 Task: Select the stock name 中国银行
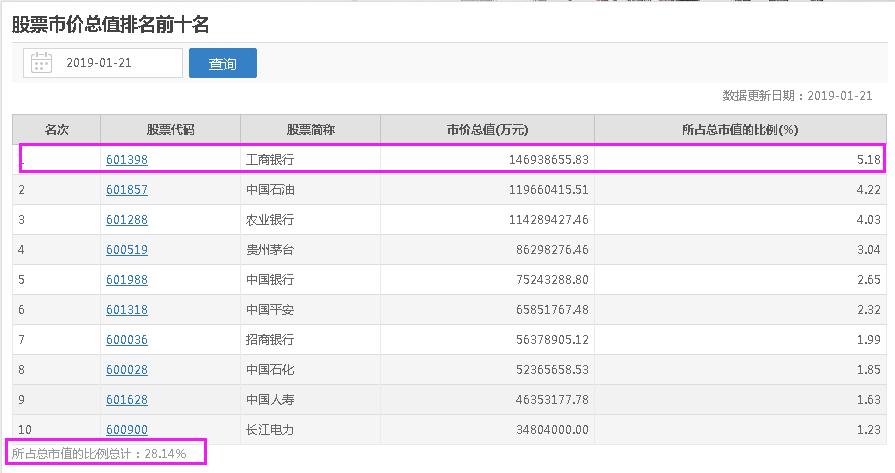pyautogui.click(x=270, y=280)
